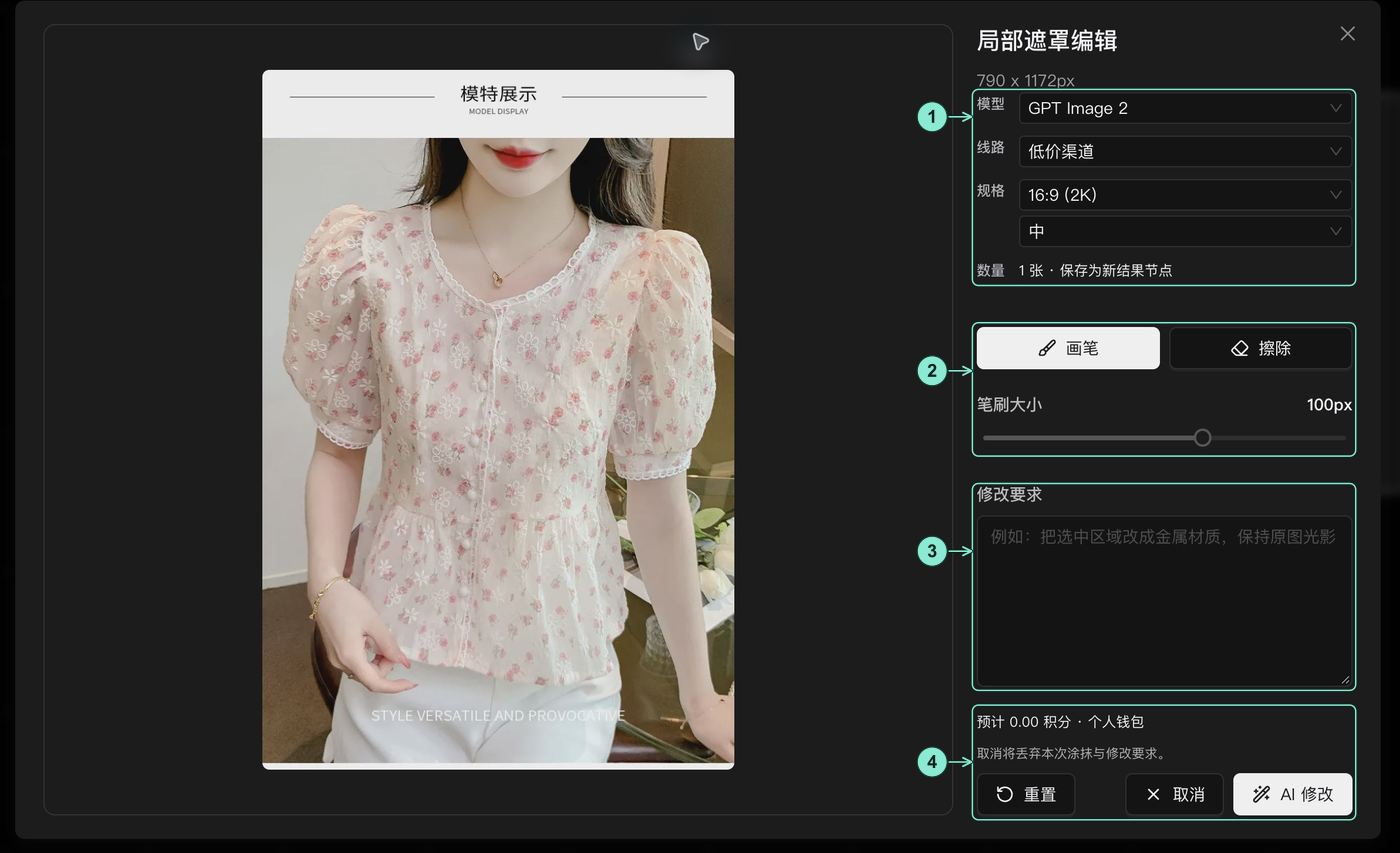Image resolution: width=1400 pixels, height=853 pixels.
Task: Click the 预计 0.00 积分 · 个人钱包 text
Action: 1060,722
